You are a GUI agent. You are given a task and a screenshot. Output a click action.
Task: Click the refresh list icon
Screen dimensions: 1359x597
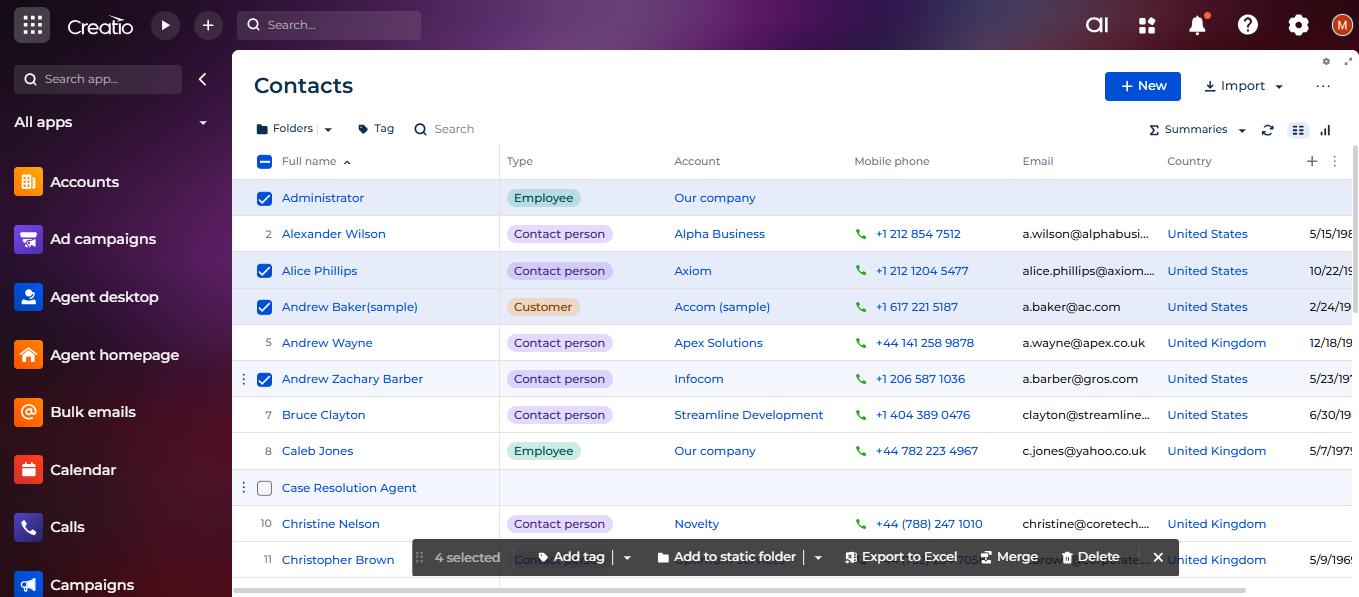1268,130
